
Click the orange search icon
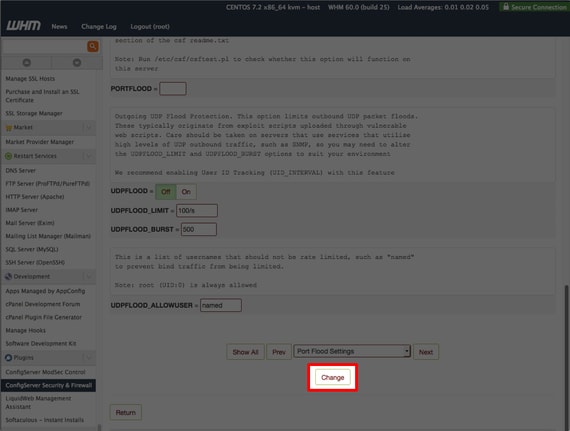(x=93, y=46)
